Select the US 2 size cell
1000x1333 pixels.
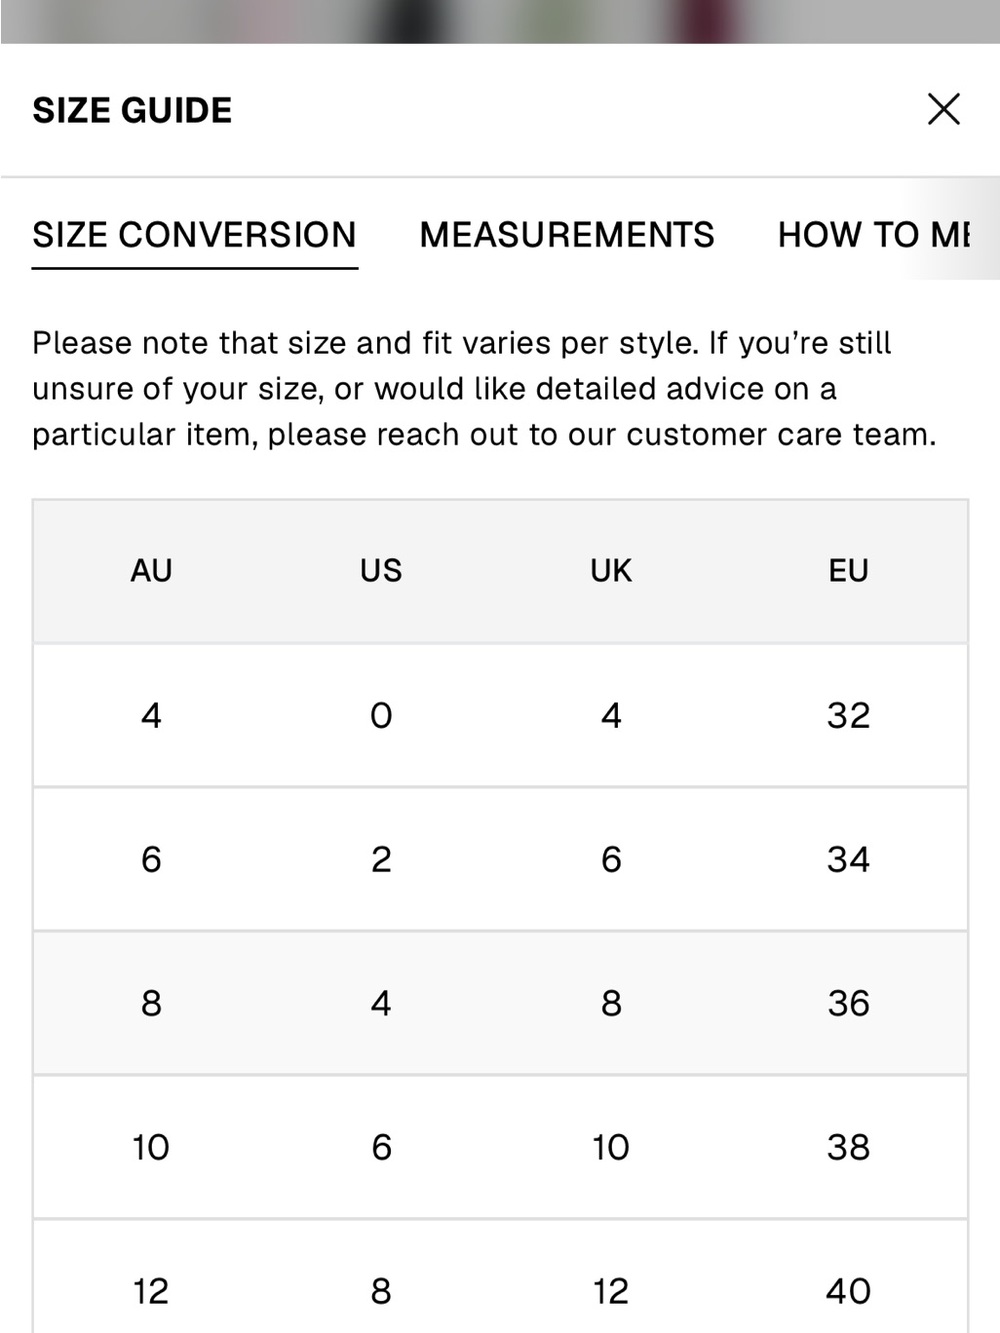[x=381, y=860]
